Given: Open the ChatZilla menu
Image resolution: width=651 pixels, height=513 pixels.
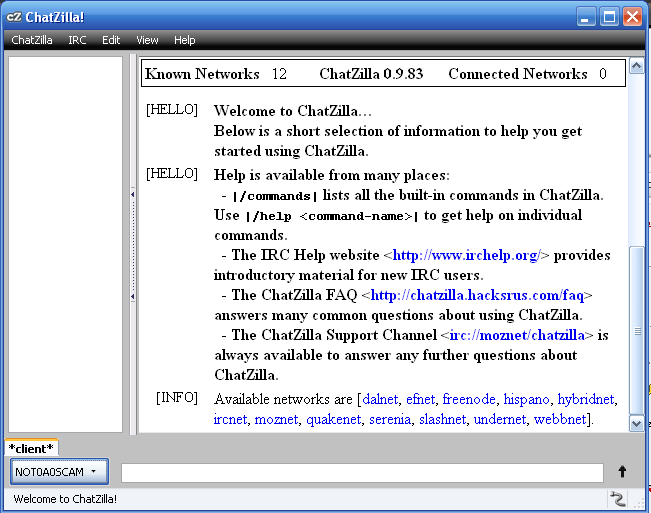Looking at the screenshot, I should click(x=32, y=40).
